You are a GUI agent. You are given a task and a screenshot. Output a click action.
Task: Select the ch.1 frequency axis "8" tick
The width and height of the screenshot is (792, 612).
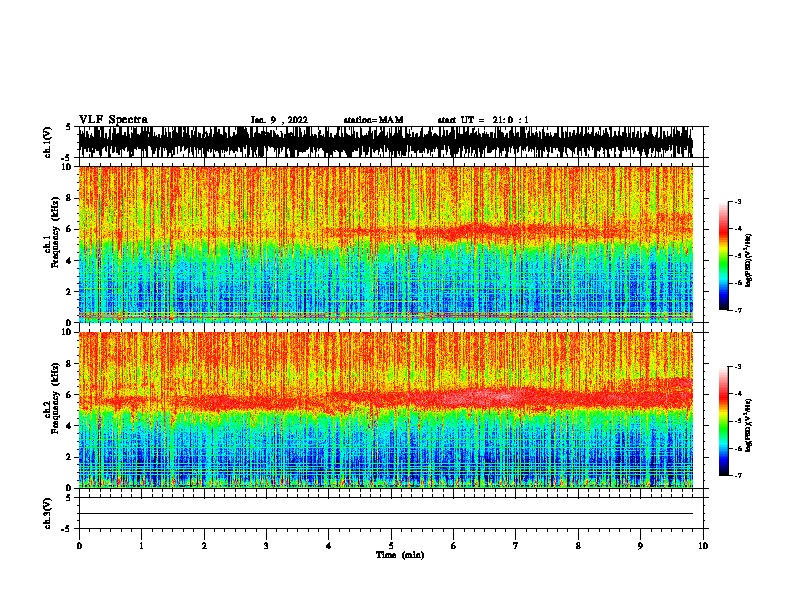pos(69,198)
